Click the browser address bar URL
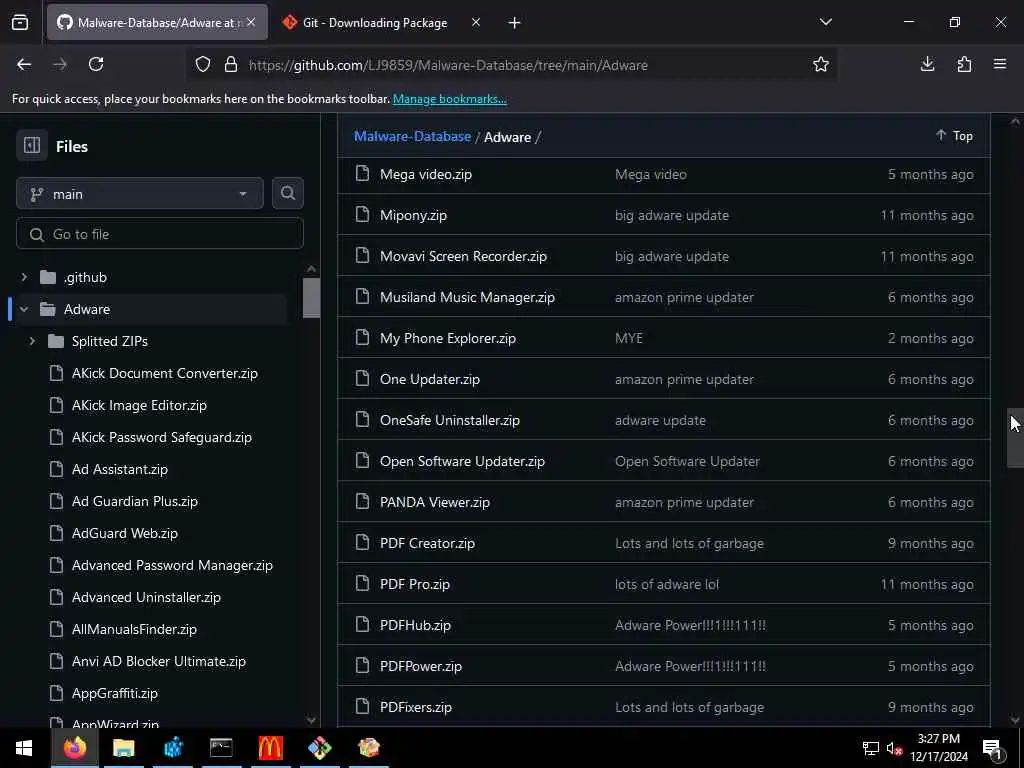The width and height of the screenshot is (1024, 768). (448, 65)
